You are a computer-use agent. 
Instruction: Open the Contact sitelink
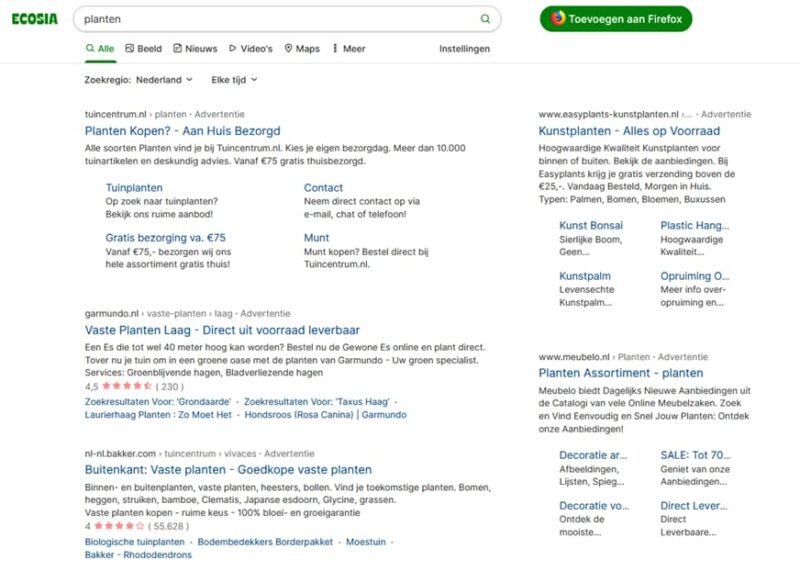(323, 188)
